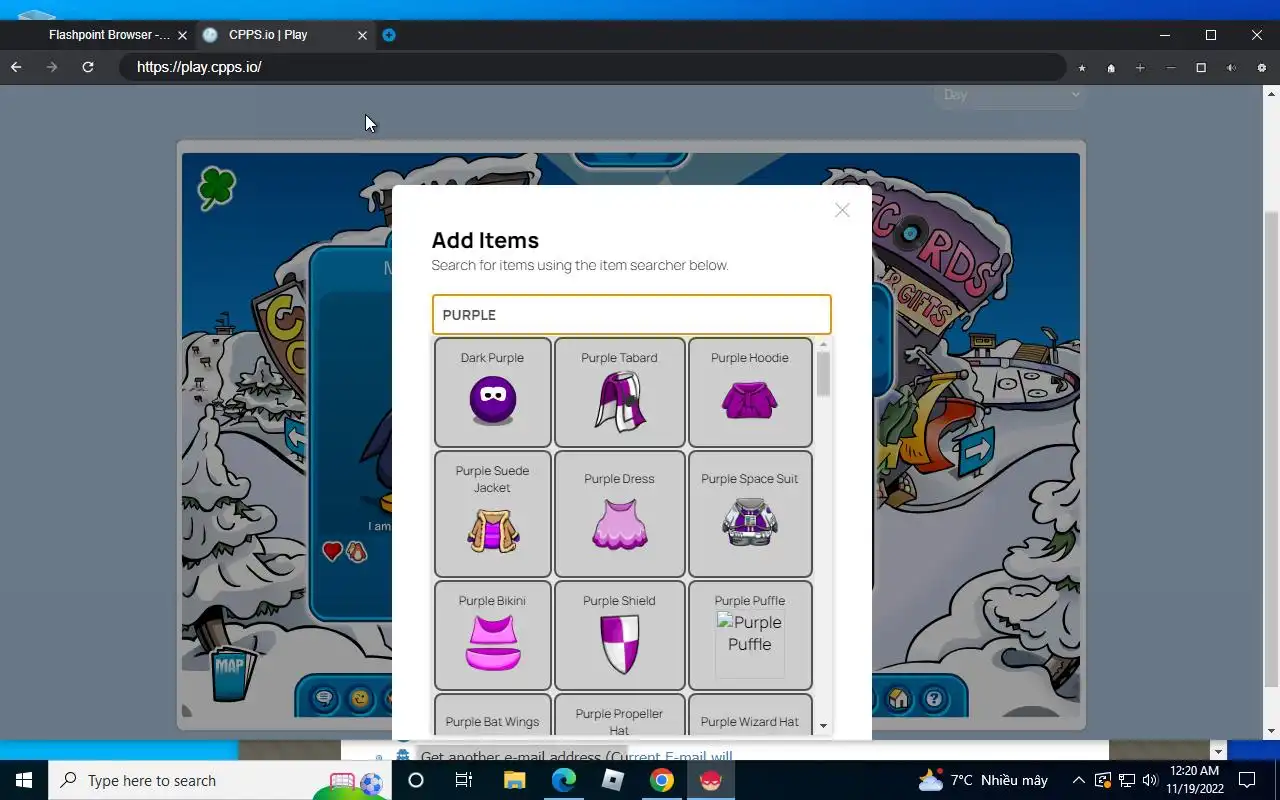Click the igloo home icon in game bar
The width and height of the screenshot is (1280, 800).
898,698
